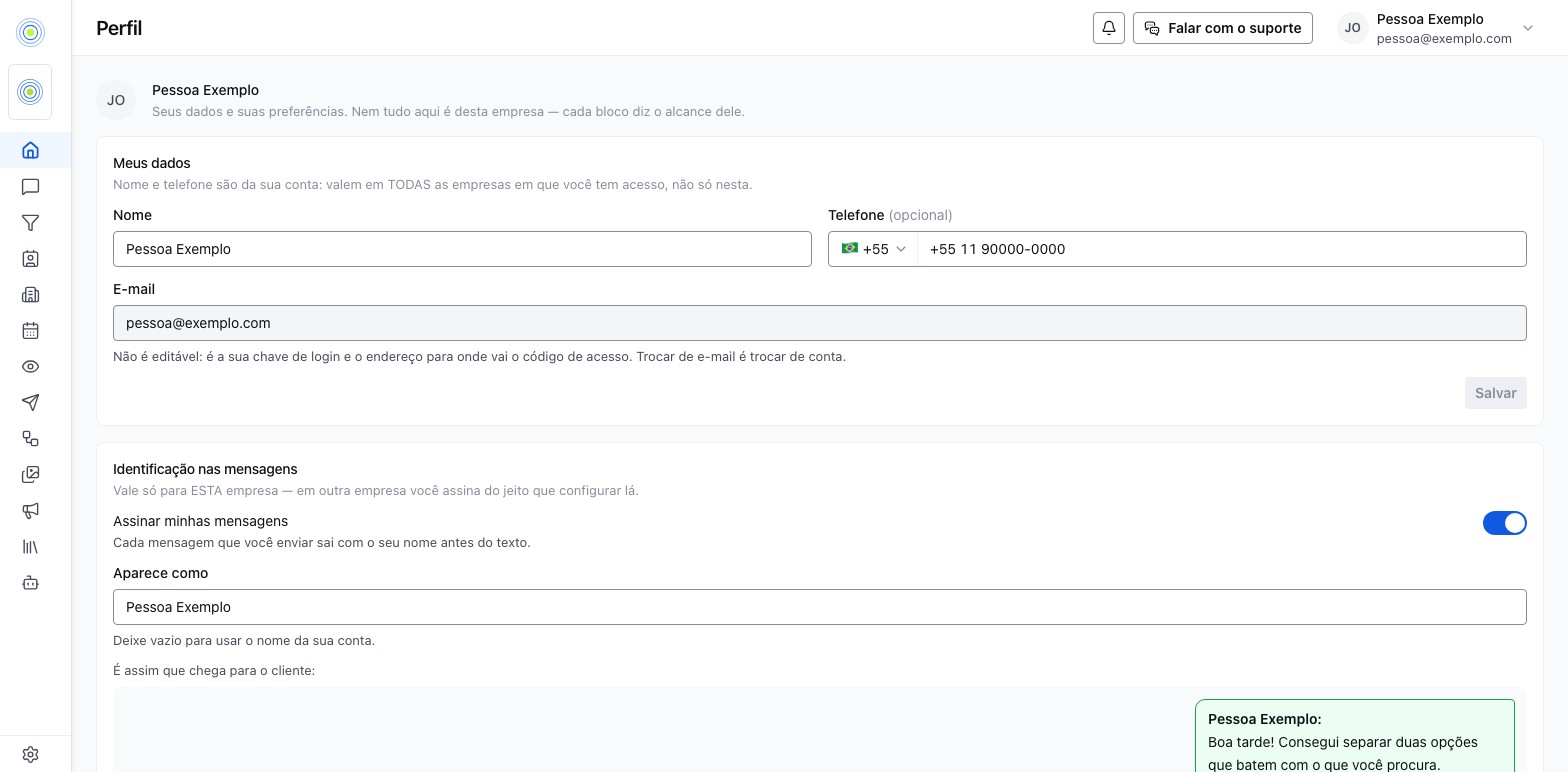Click the JO avatar beside the profile heading
This screenshot has width=1568, height=772.
point(116,100)
